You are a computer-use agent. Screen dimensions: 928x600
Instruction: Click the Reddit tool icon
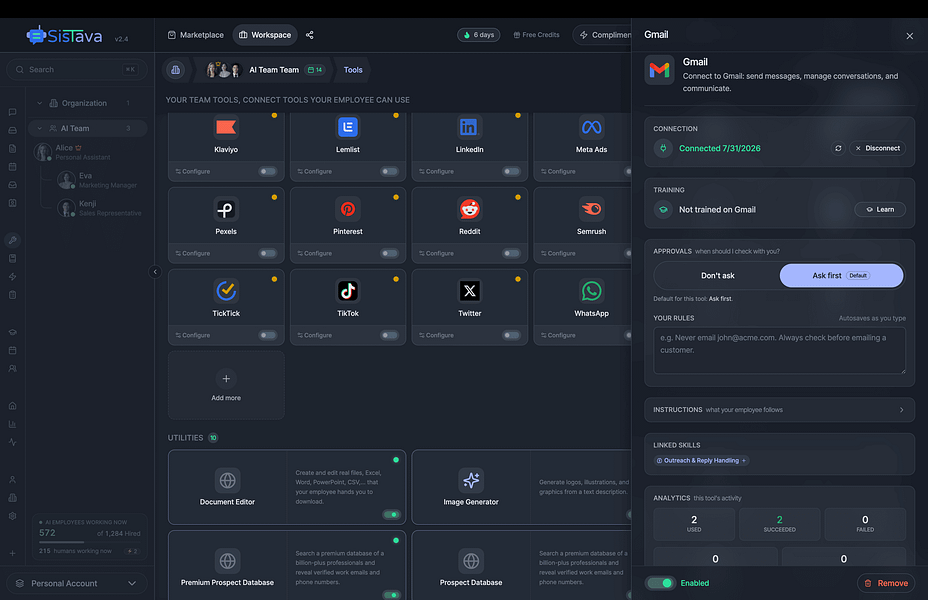469,209
